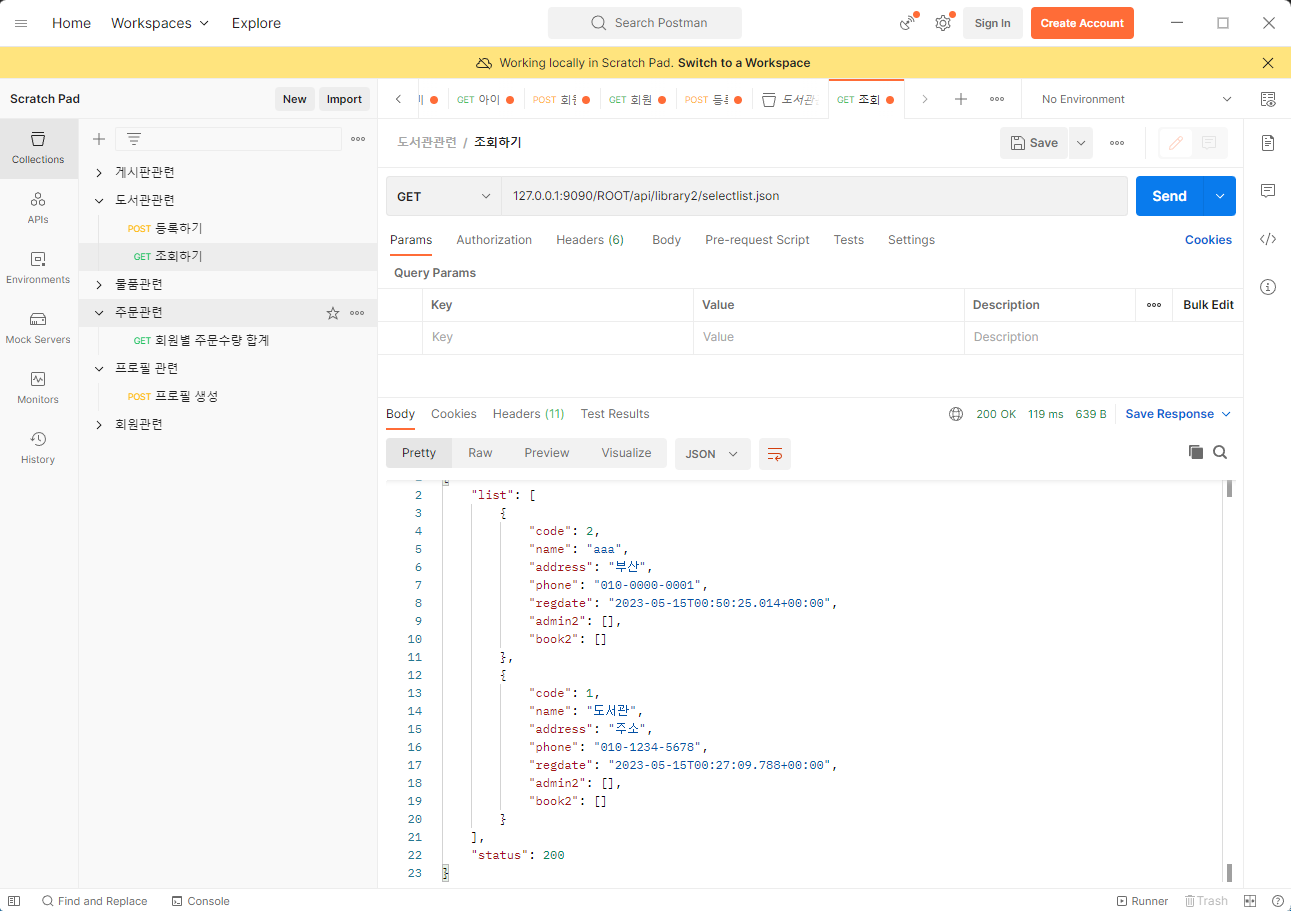This screenshot has width=1291, height=911.
Task: Copy the response body to clipboard
Action: click(x=1196, y=453)
